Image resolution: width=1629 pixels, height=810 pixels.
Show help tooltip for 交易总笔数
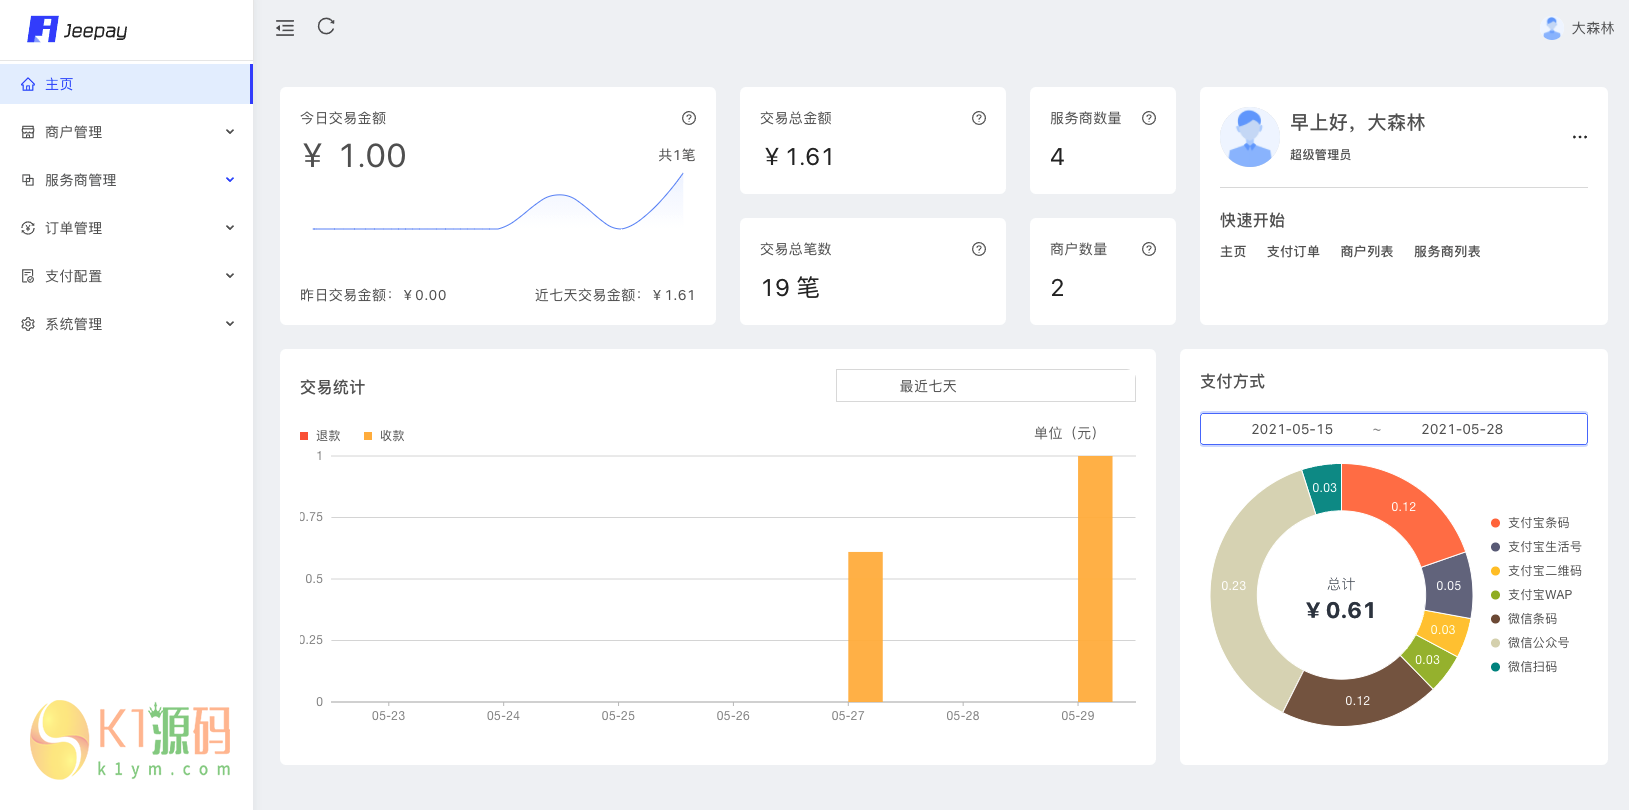979,249
